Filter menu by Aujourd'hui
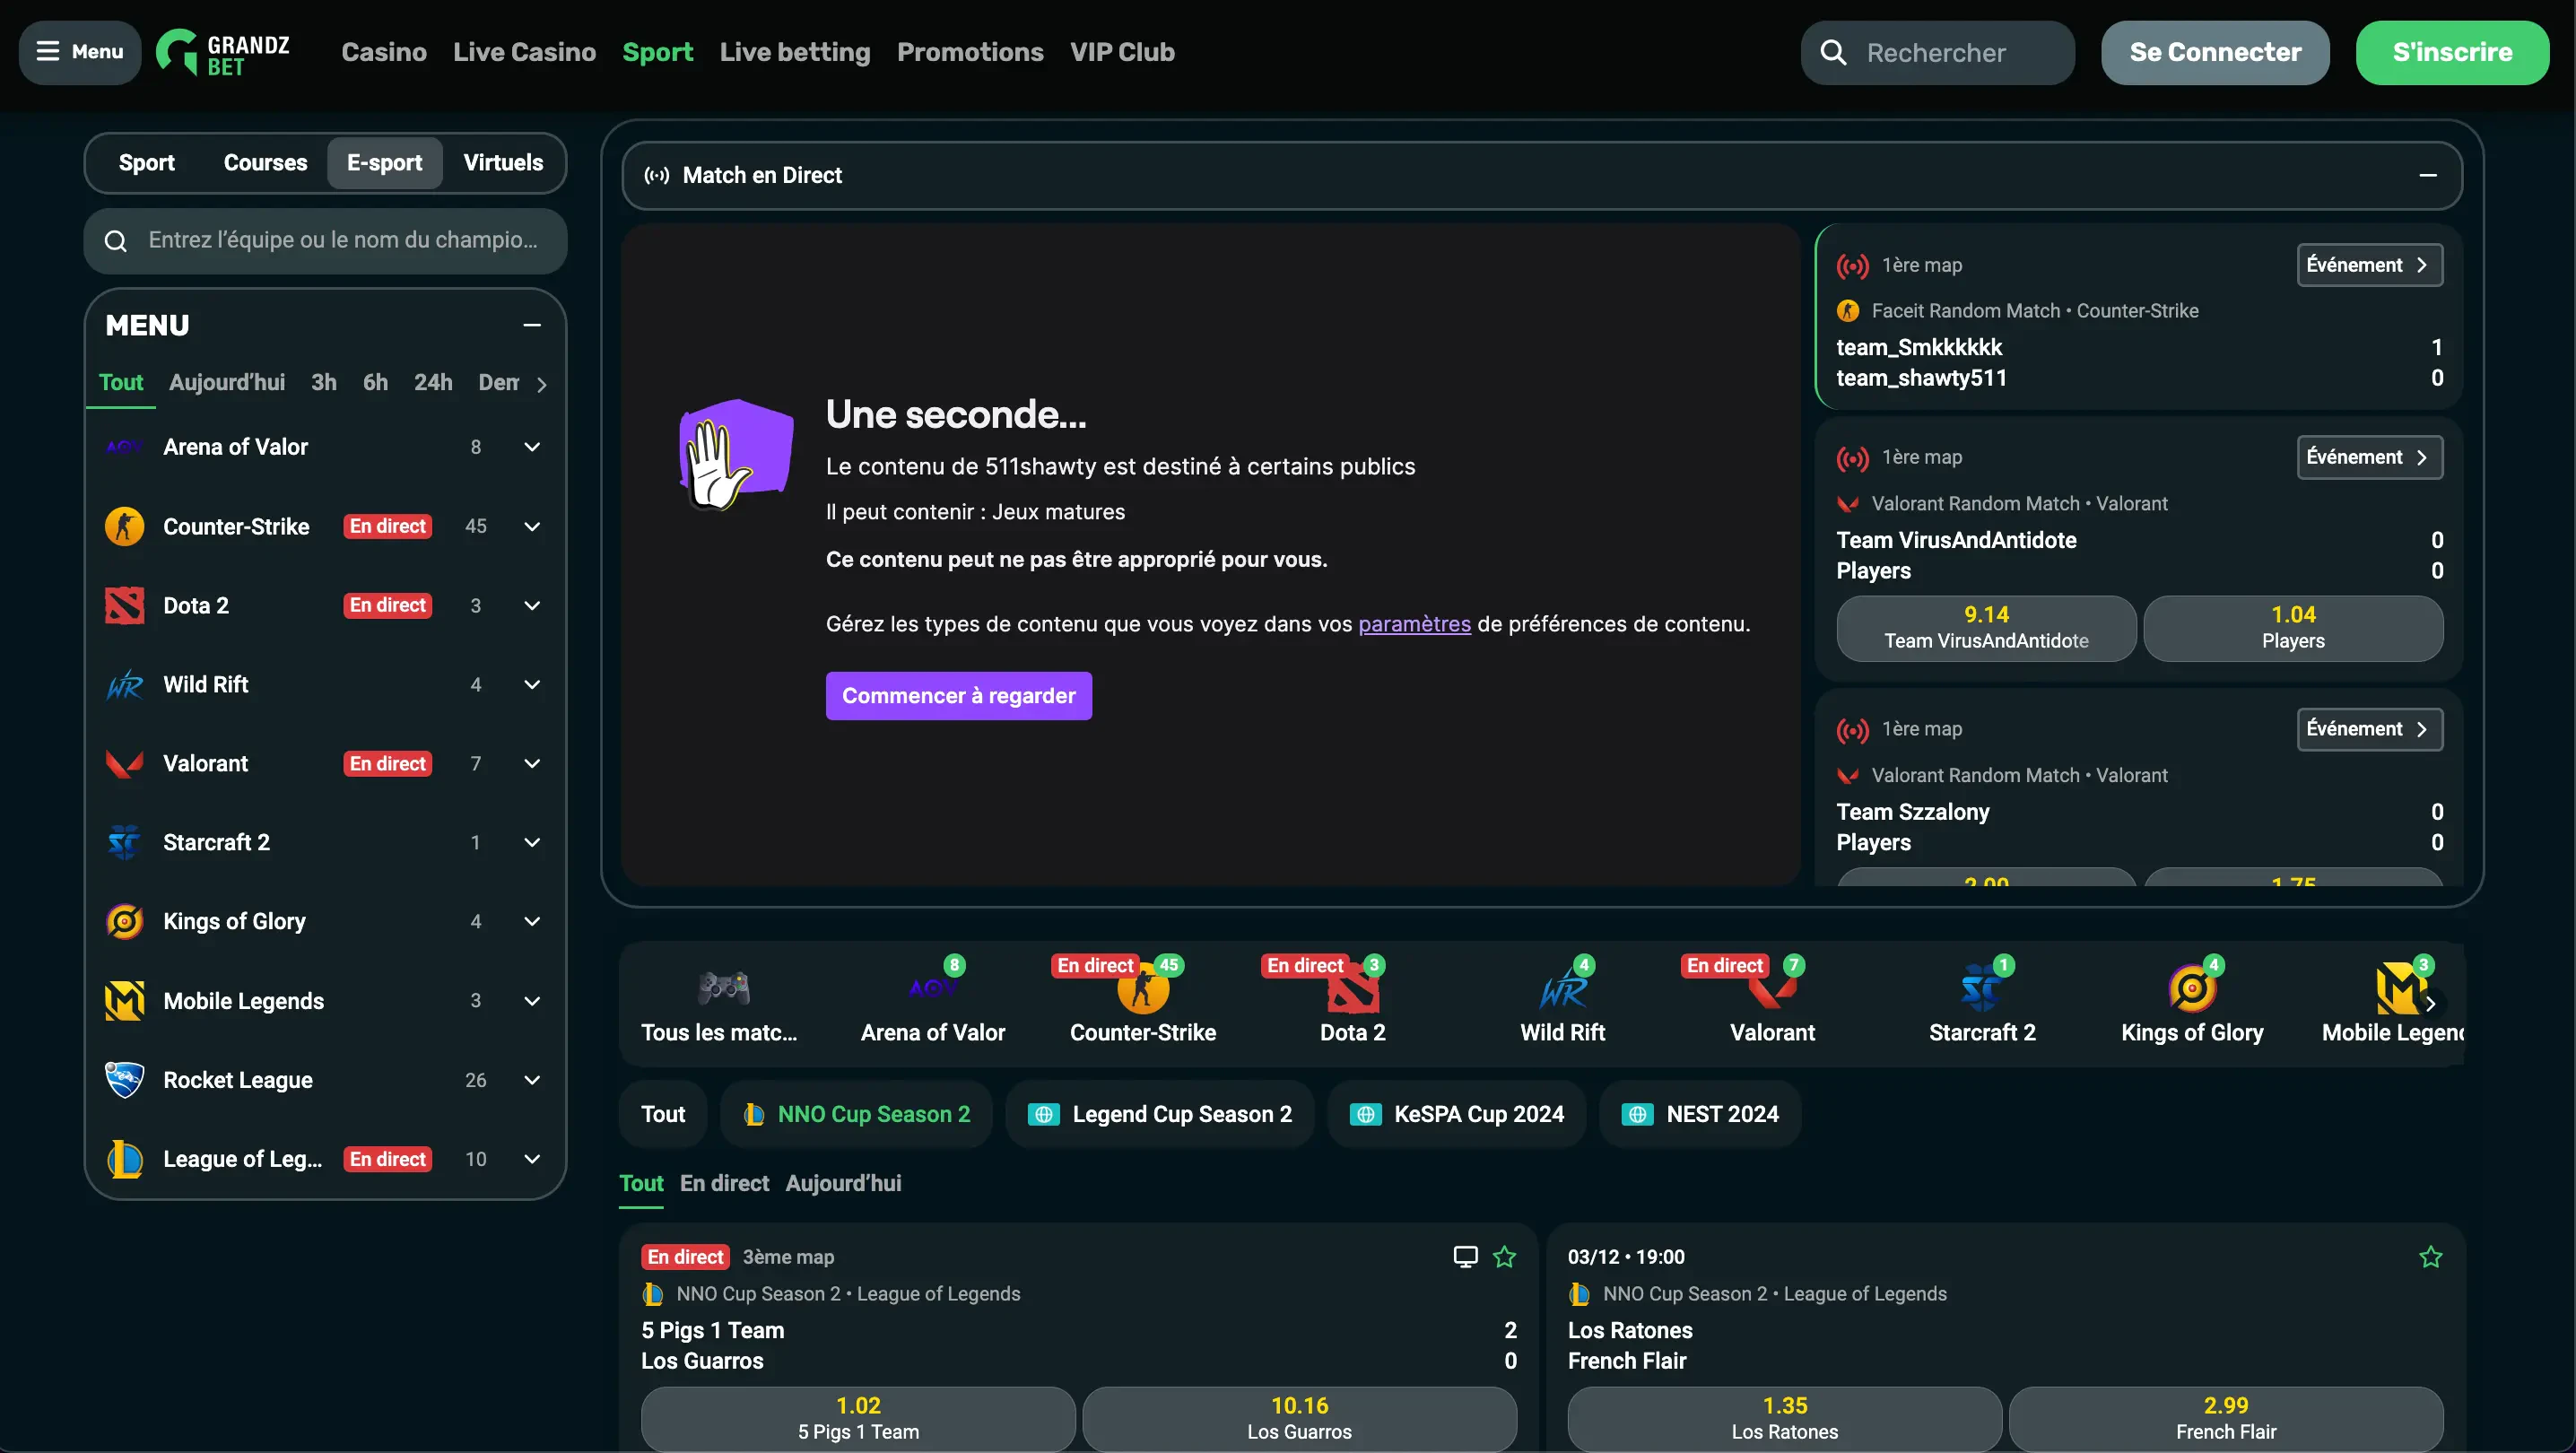The image size is (2576, 1453). [x=227, y=383]
